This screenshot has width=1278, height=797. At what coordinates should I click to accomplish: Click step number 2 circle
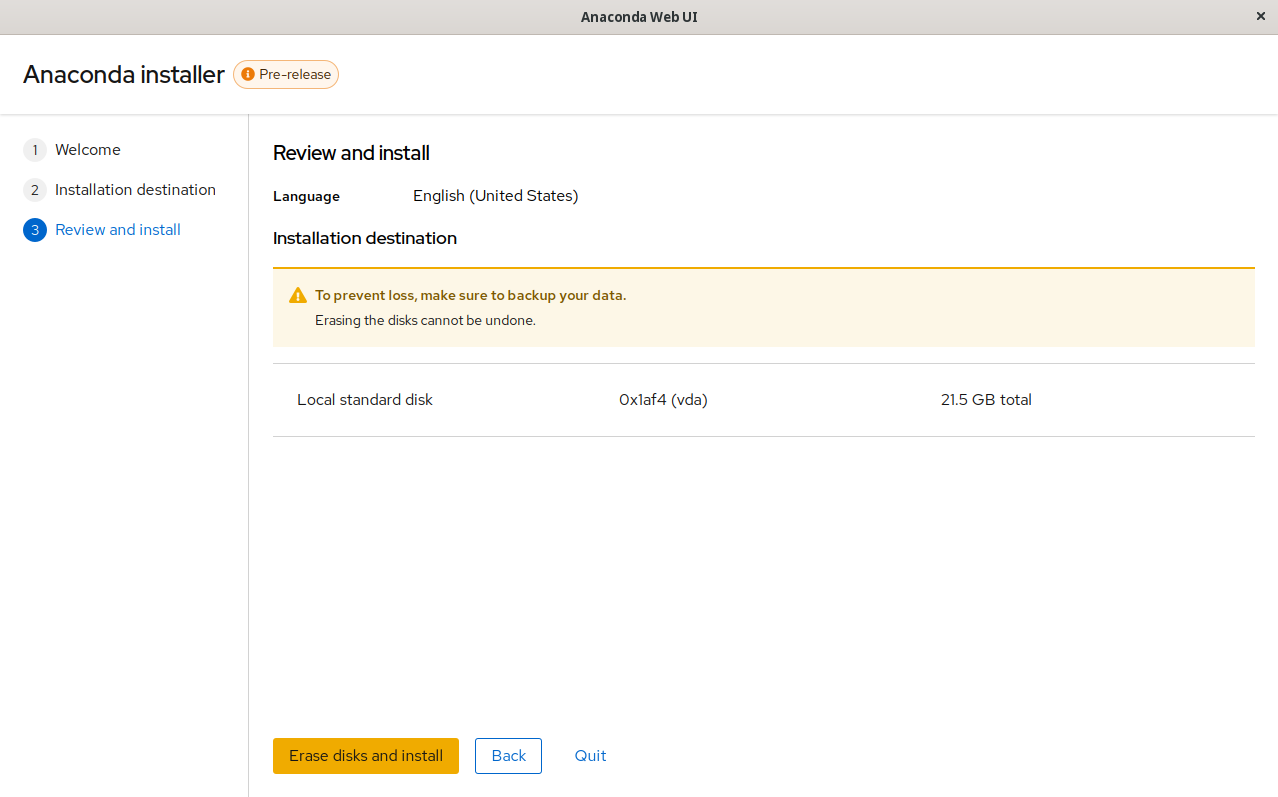click(x=35, y=190)
